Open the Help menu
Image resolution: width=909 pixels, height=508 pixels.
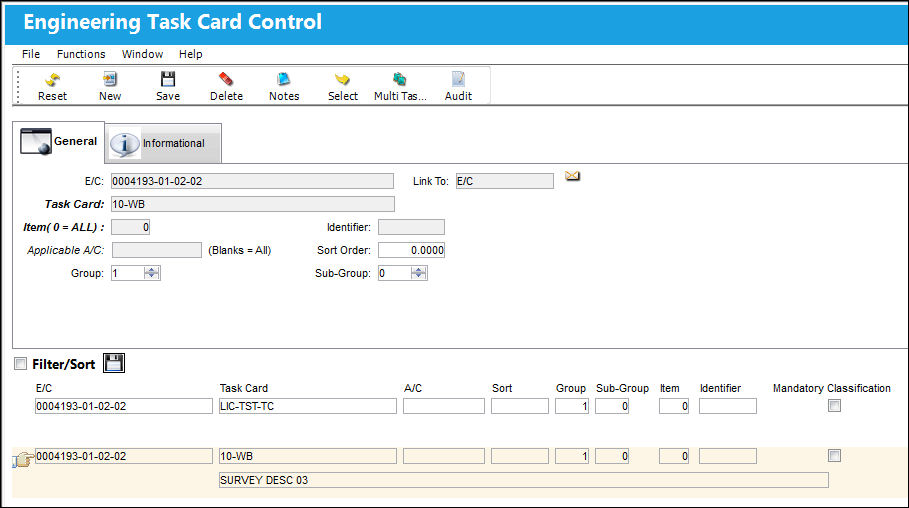pyautogui.click(x=190, y=54)
